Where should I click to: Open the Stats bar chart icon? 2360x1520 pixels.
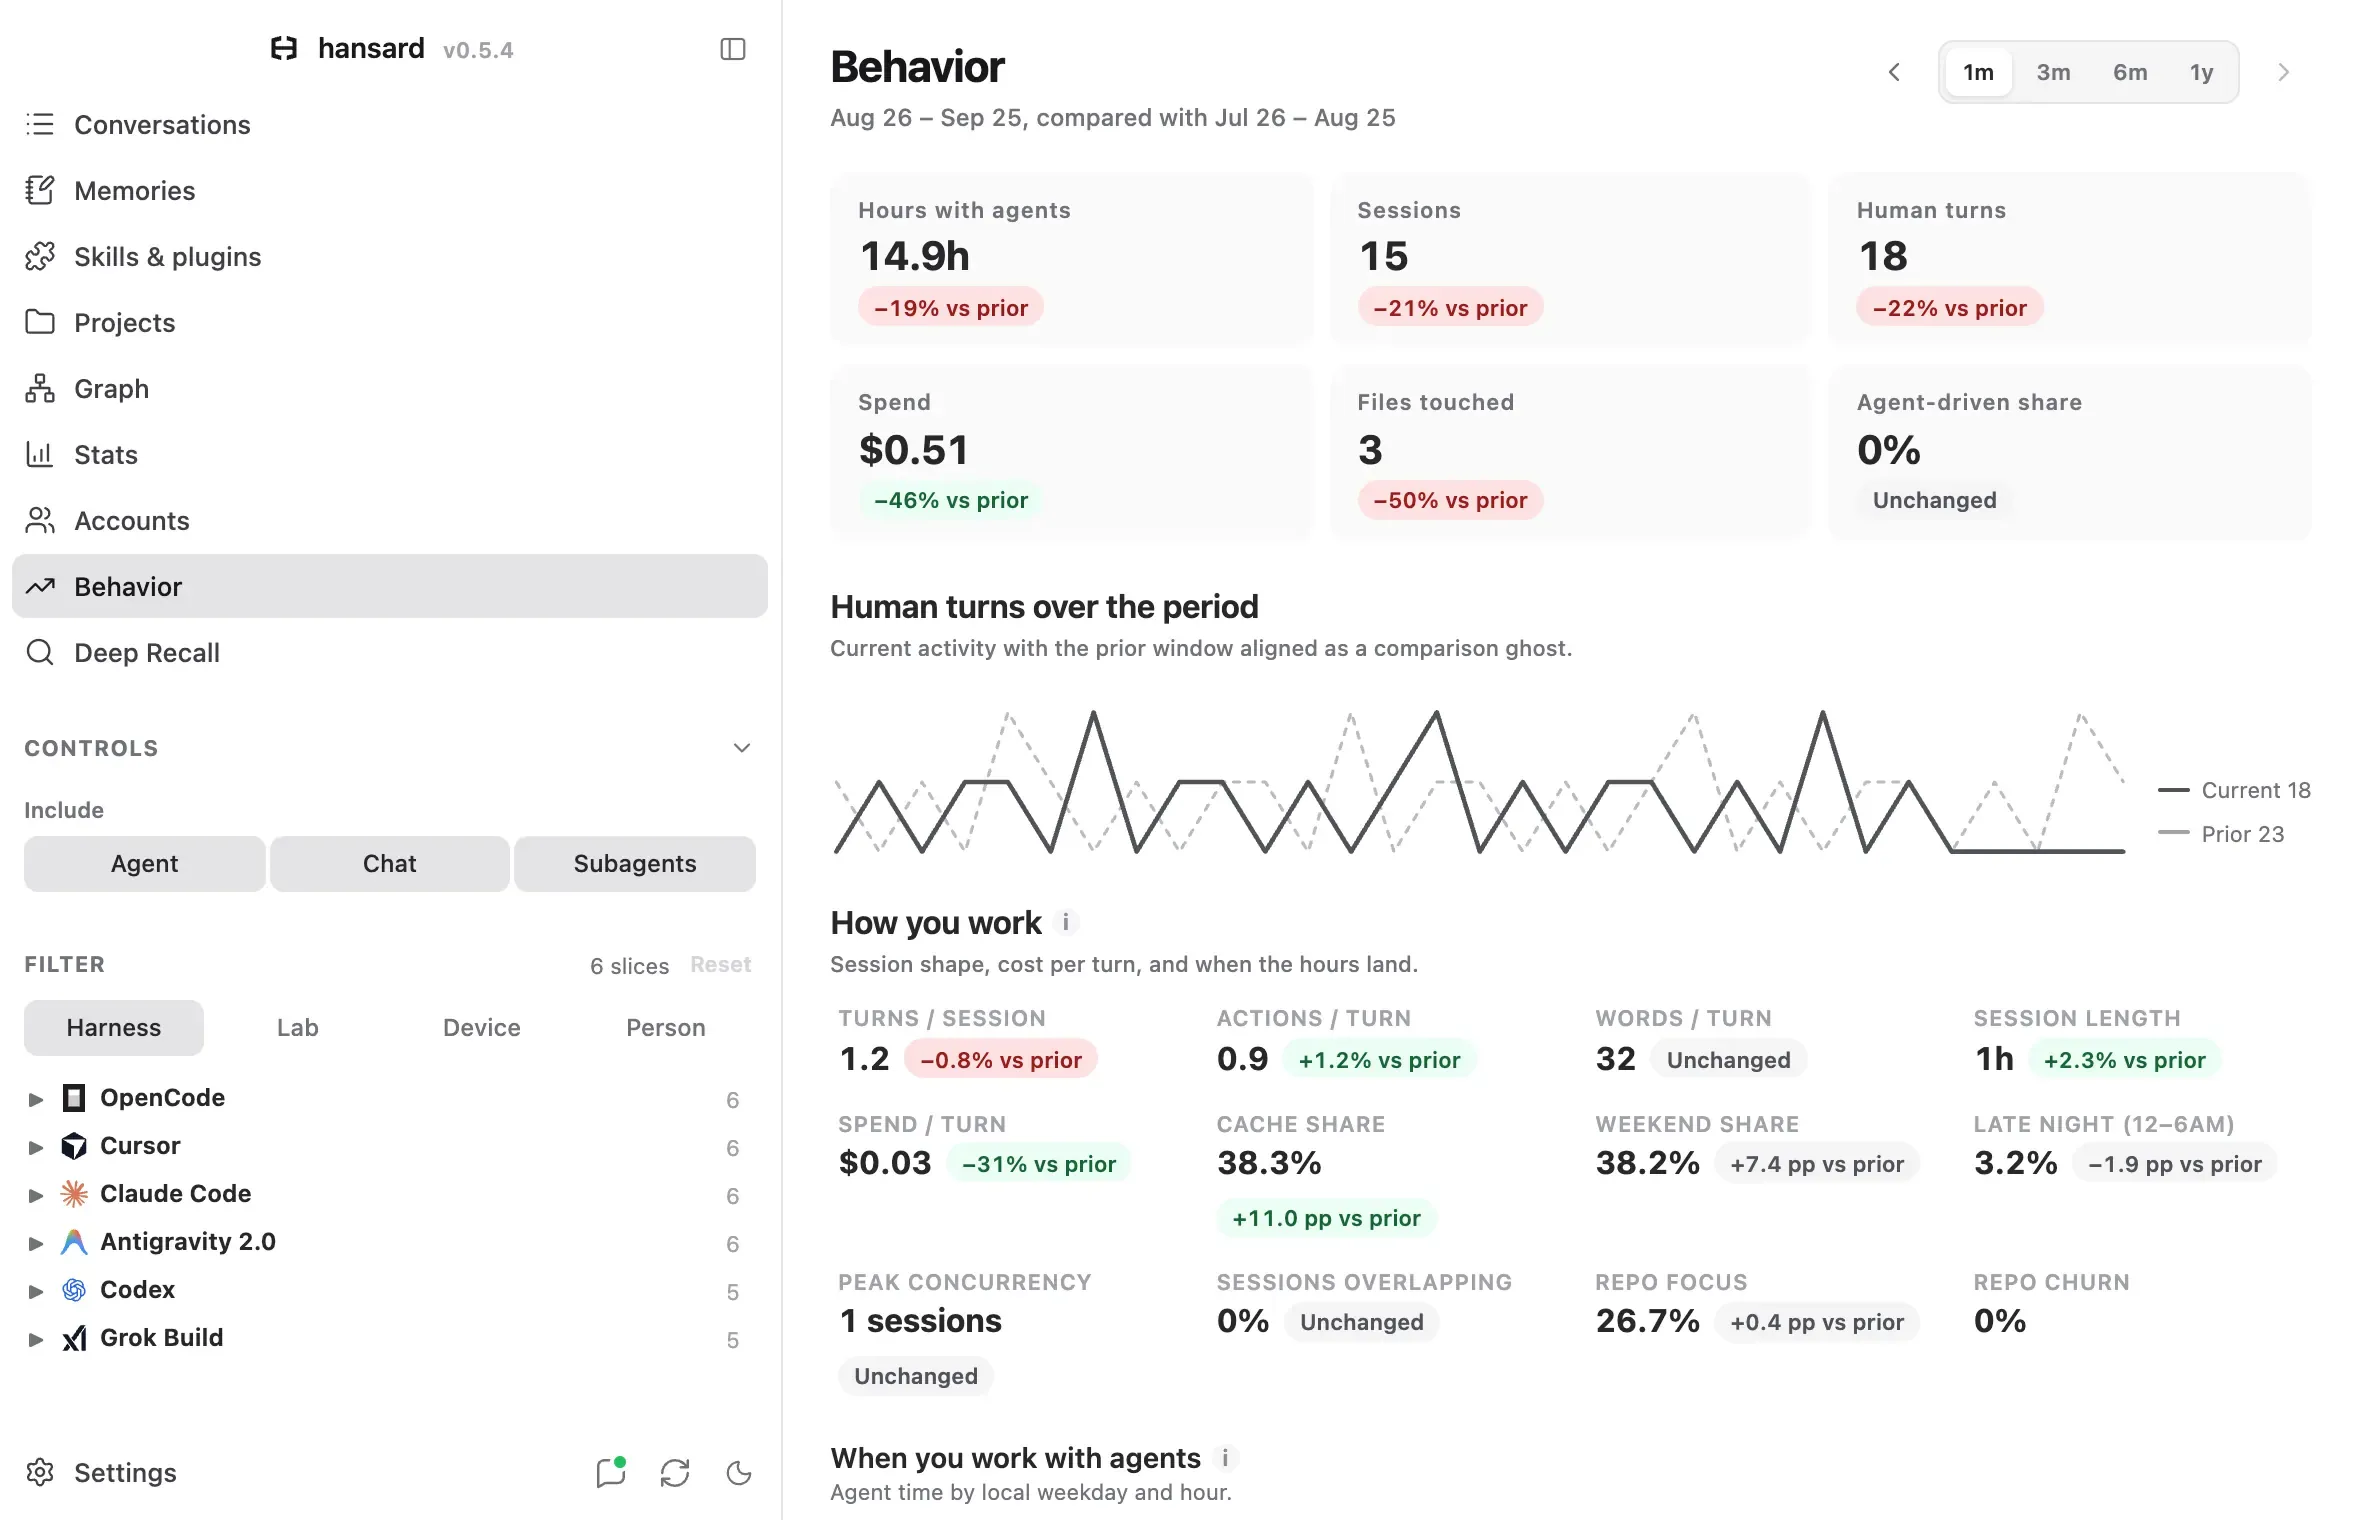(40, 454)
